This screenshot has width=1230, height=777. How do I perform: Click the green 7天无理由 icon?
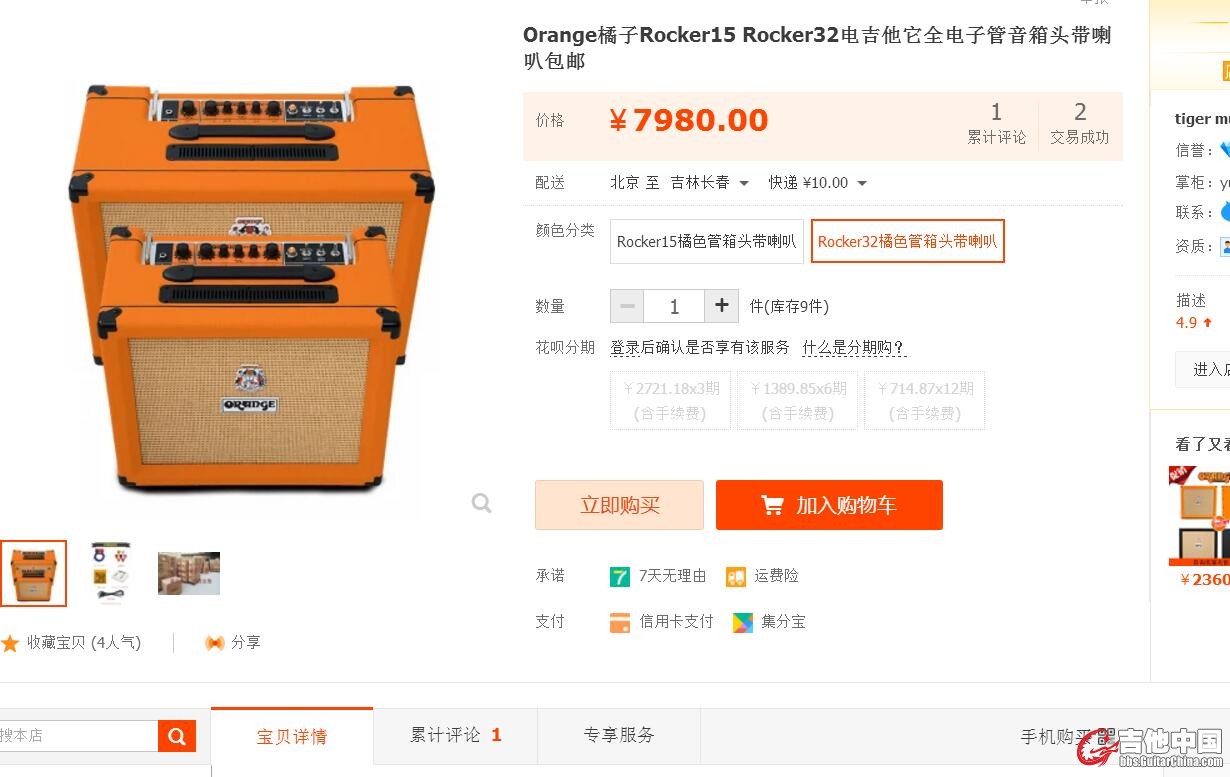click(x=620, y=576)
